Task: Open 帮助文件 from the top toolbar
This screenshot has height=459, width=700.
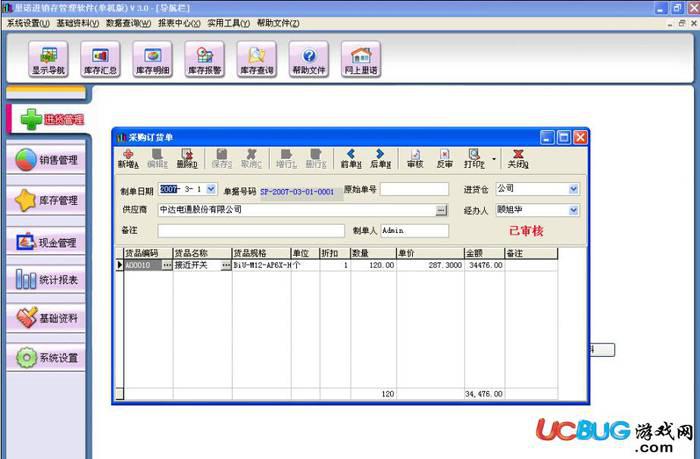Action: click(308, 59)
